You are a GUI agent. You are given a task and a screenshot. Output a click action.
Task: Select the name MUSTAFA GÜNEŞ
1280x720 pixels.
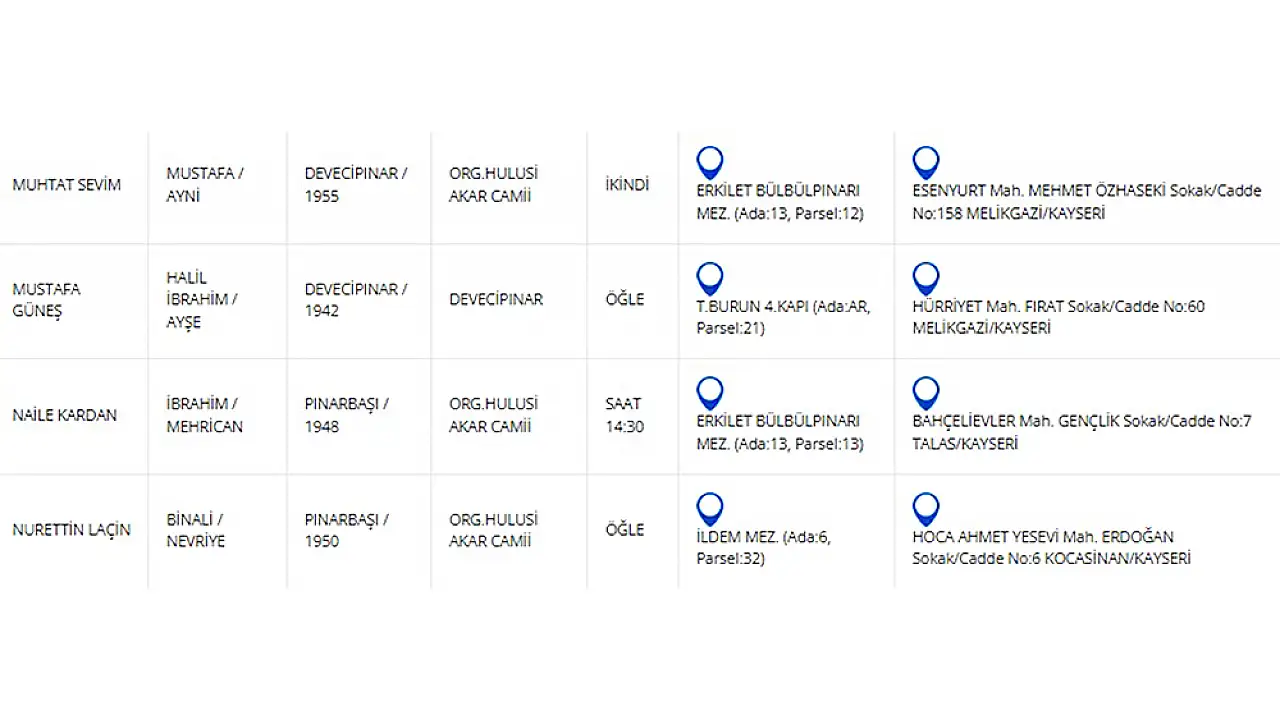tap(46, 299)
